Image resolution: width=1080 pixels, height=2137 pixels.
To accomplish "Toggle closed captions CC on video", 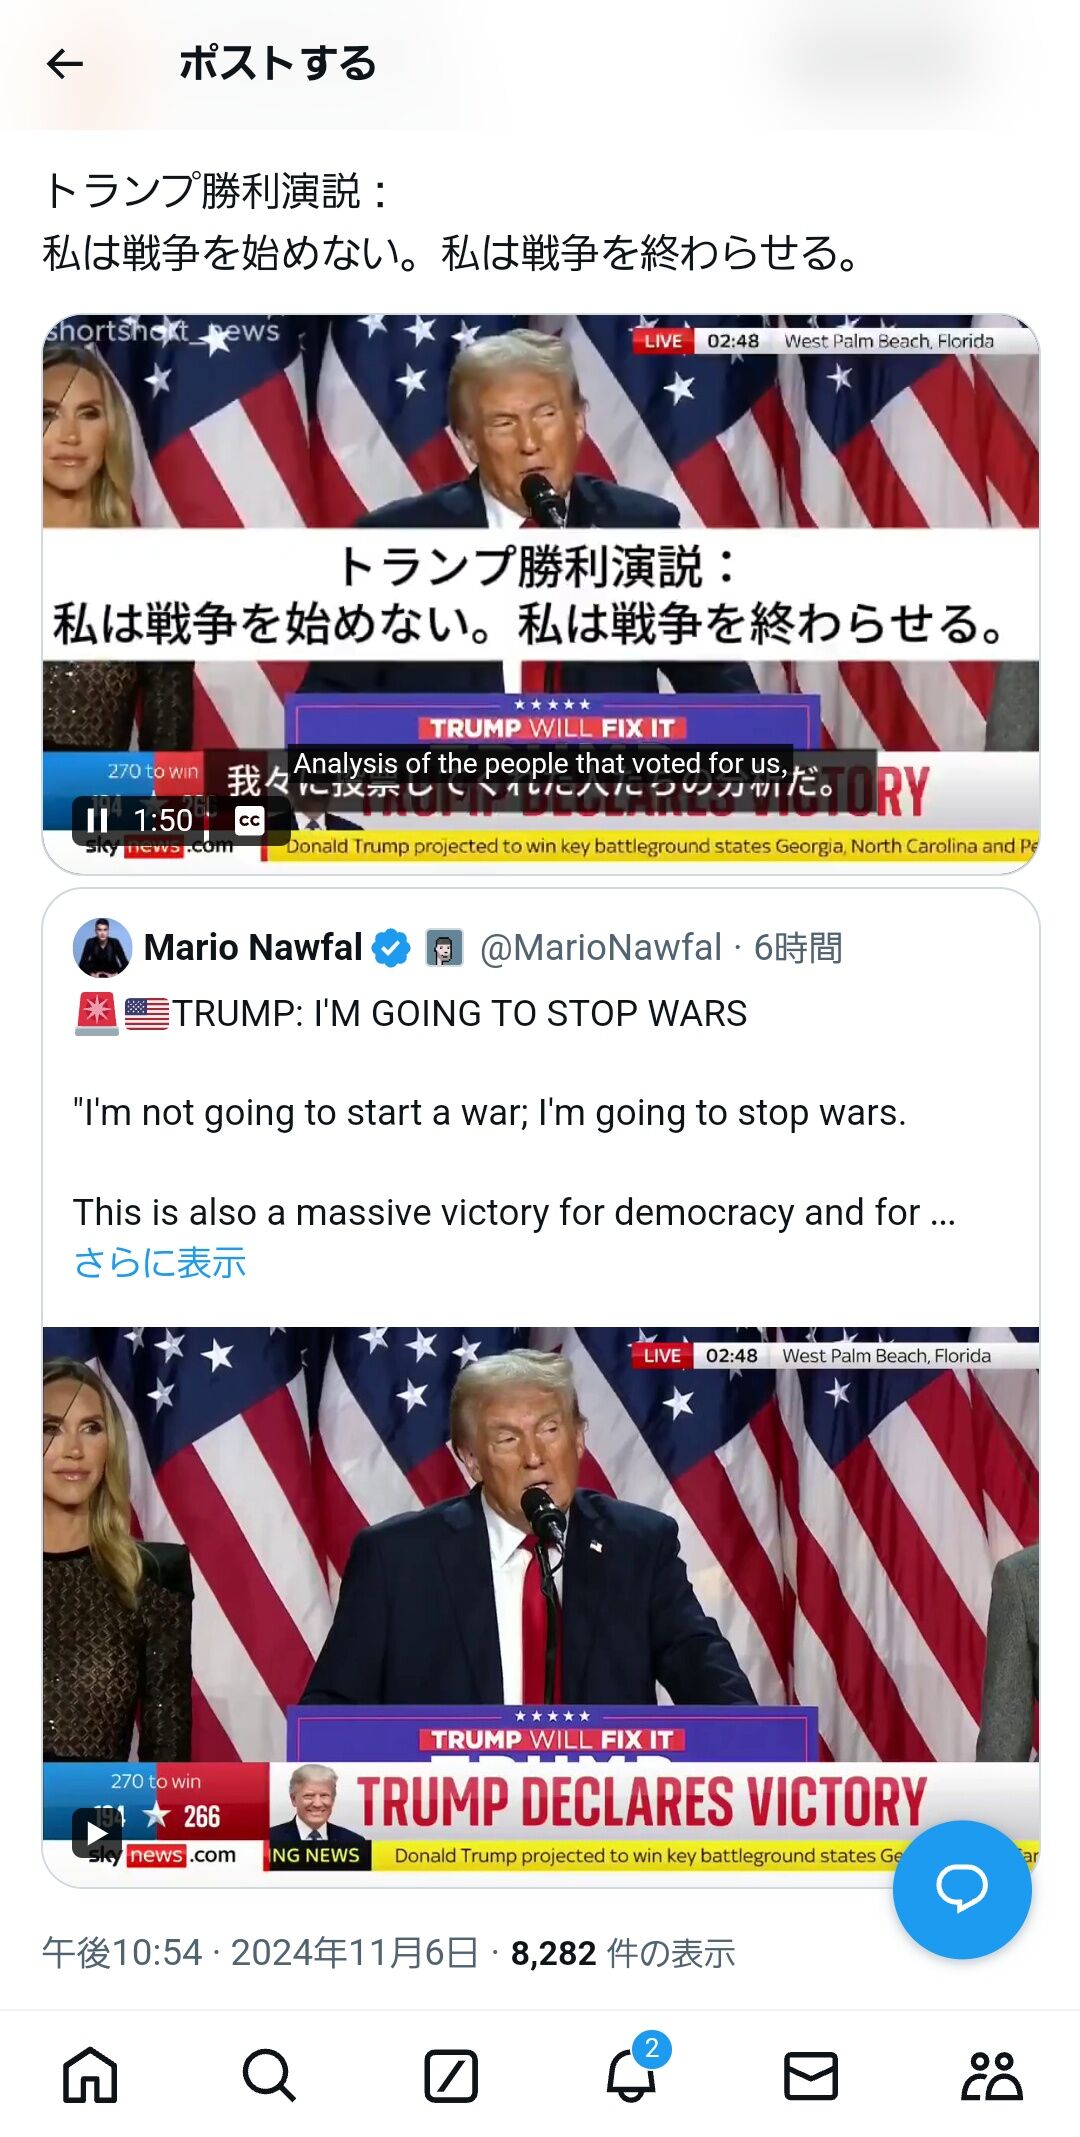I will click(249, 821).
